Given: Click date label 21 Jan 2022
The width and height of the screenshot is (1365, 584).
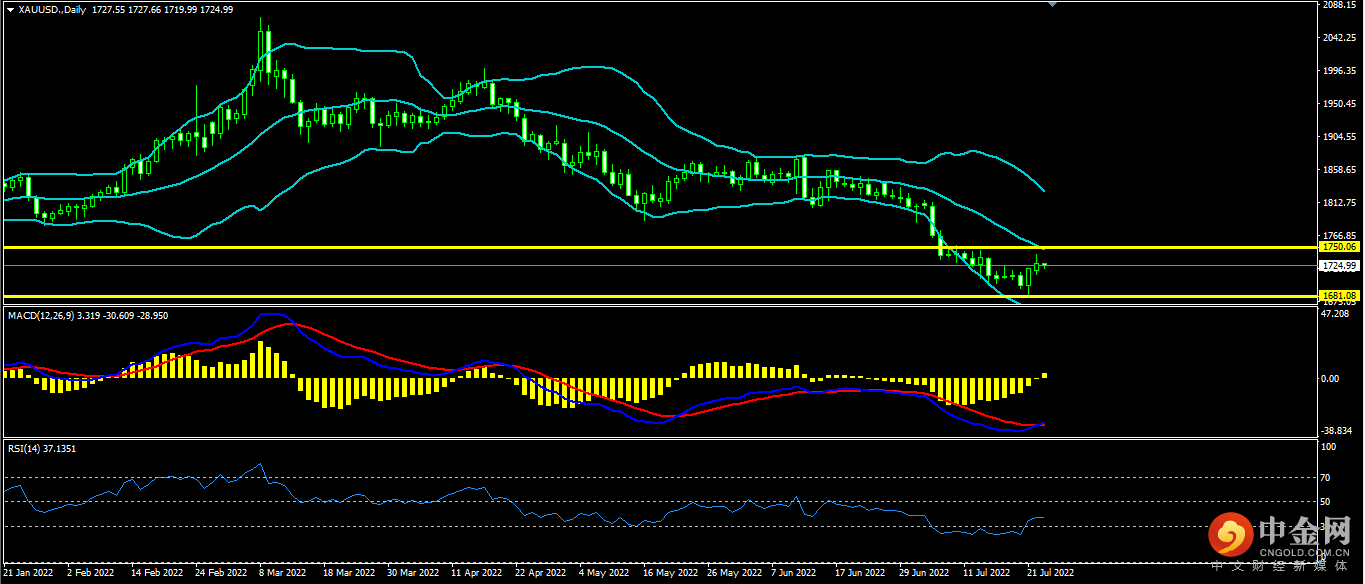Looking at the screenshot, I should pos(30,574).
